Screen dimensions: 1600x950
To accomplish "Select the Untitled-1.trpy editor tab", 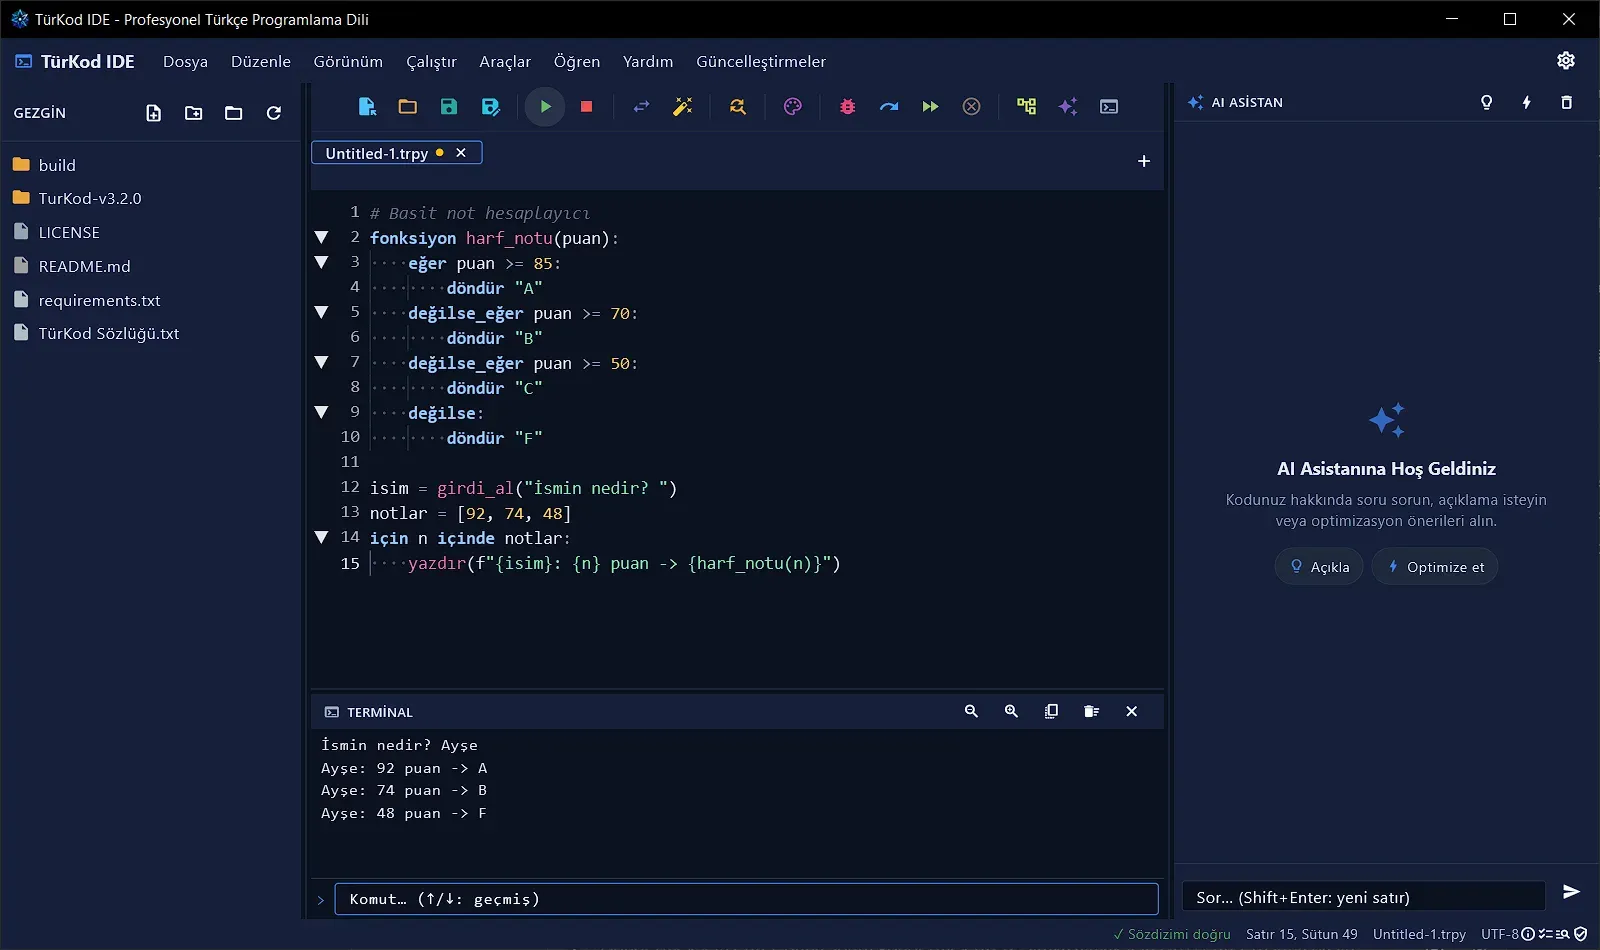I will click(397, 153).
